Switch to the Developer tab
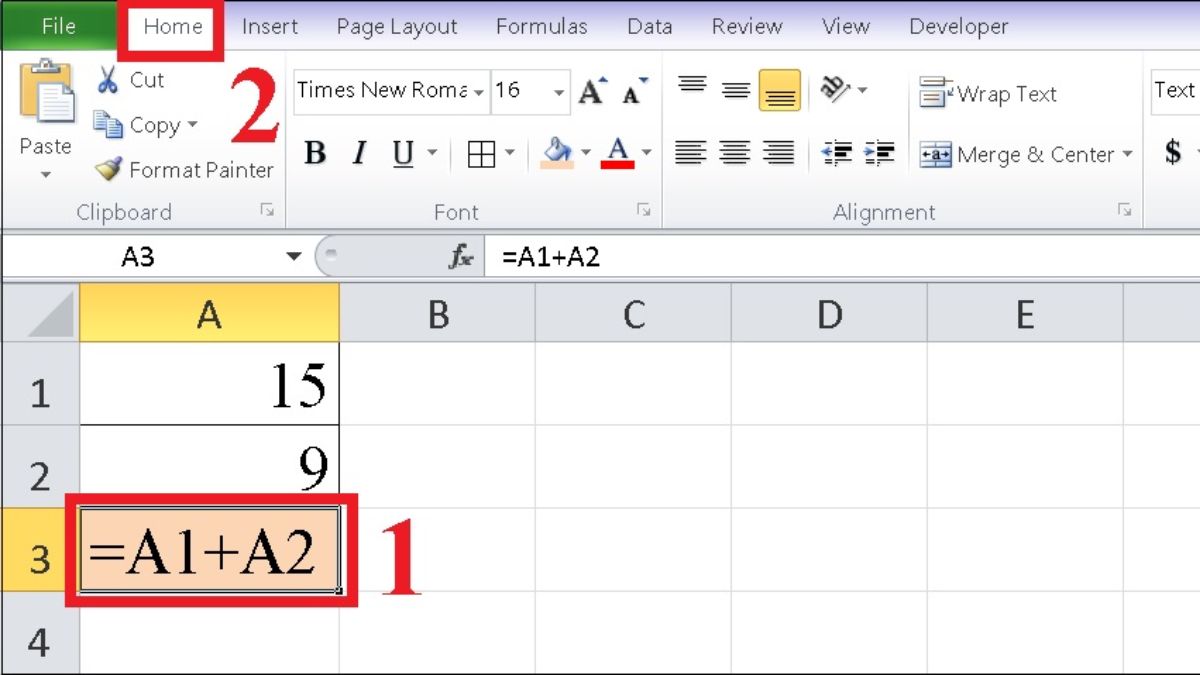1200x675 pixels. [961, 27]
